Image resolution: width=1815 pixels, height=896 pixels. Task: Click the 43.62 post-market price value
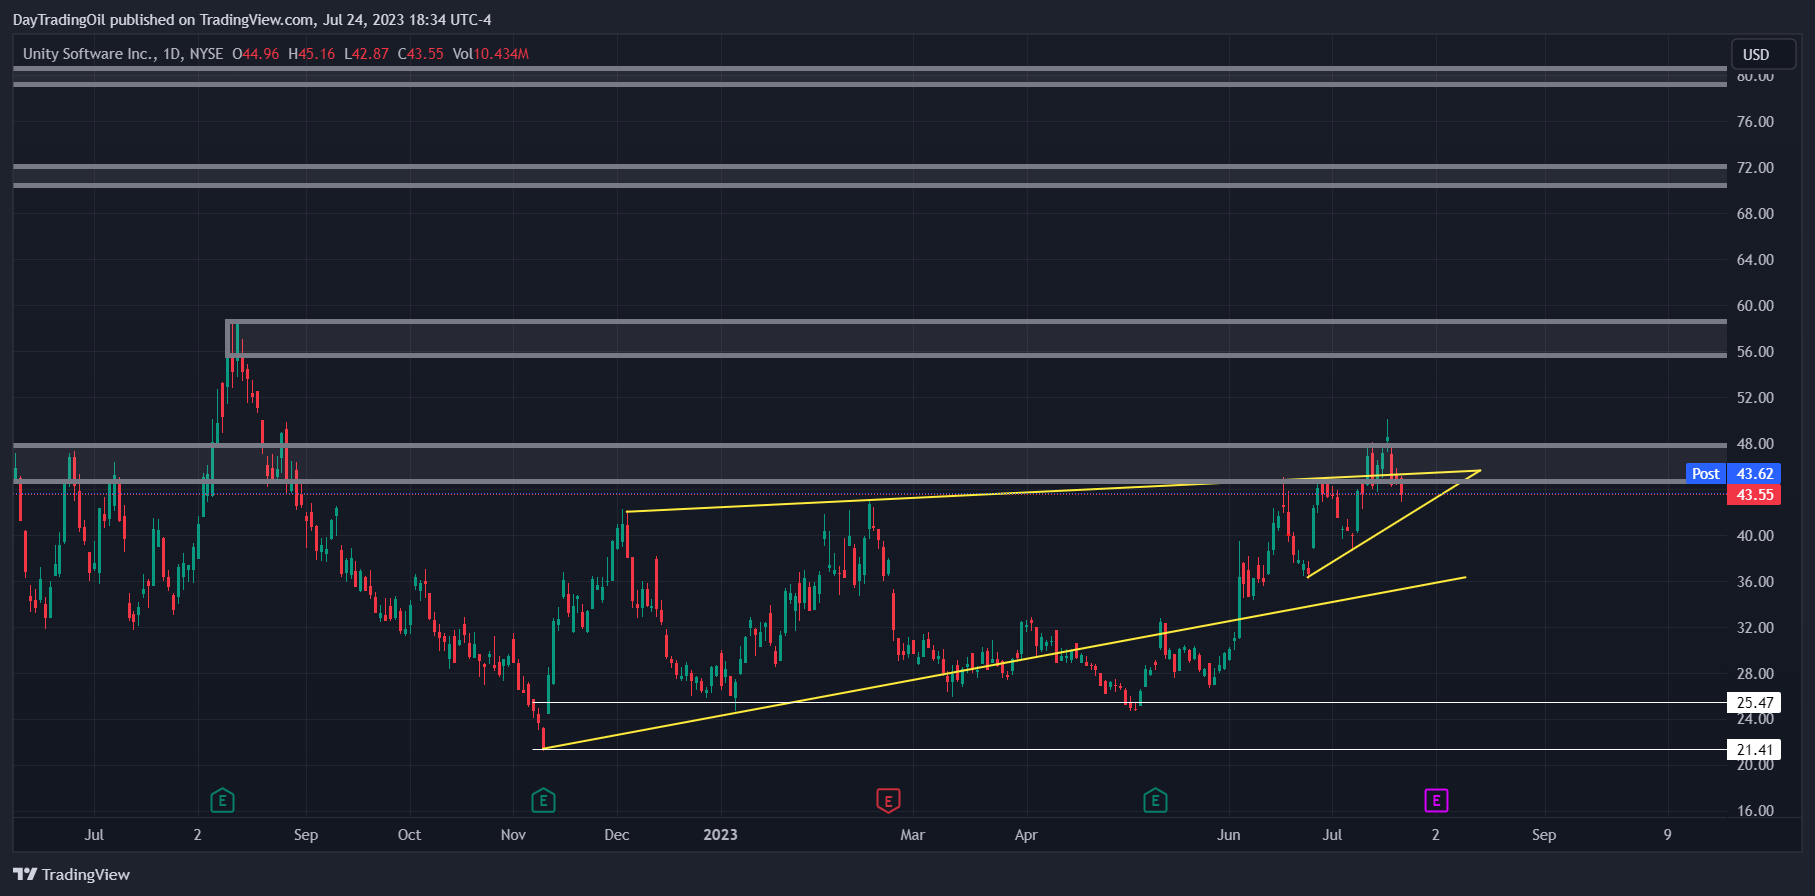point(1755,474)
